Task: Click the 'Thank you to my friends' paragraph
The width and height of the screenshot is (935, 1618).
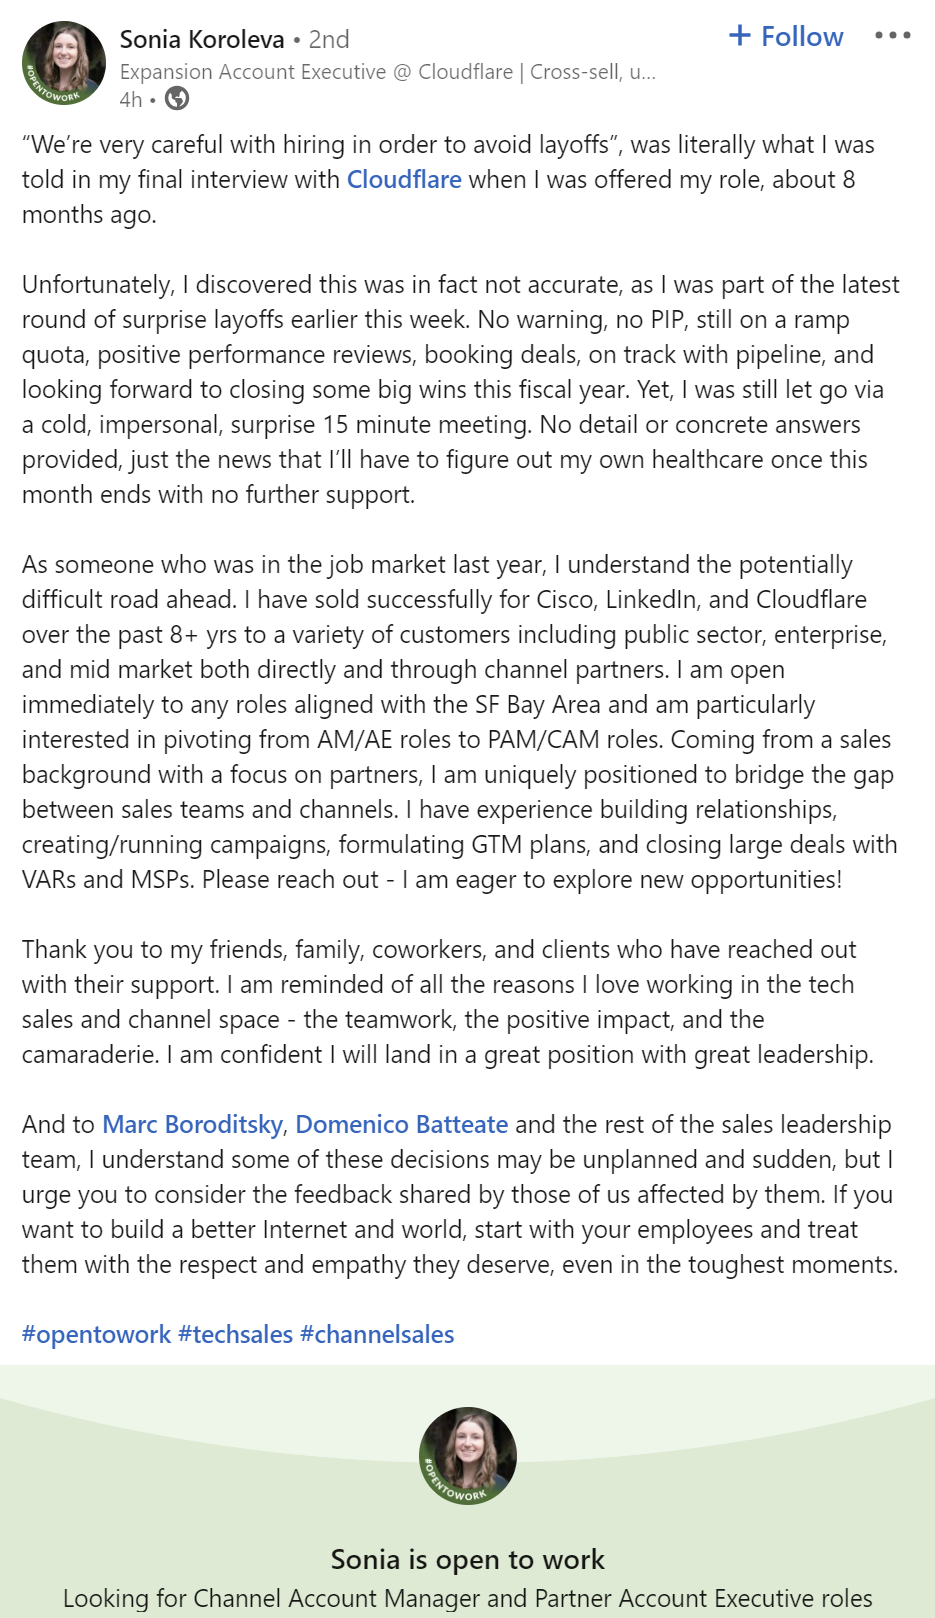Action: click(x=448, y=1002)
